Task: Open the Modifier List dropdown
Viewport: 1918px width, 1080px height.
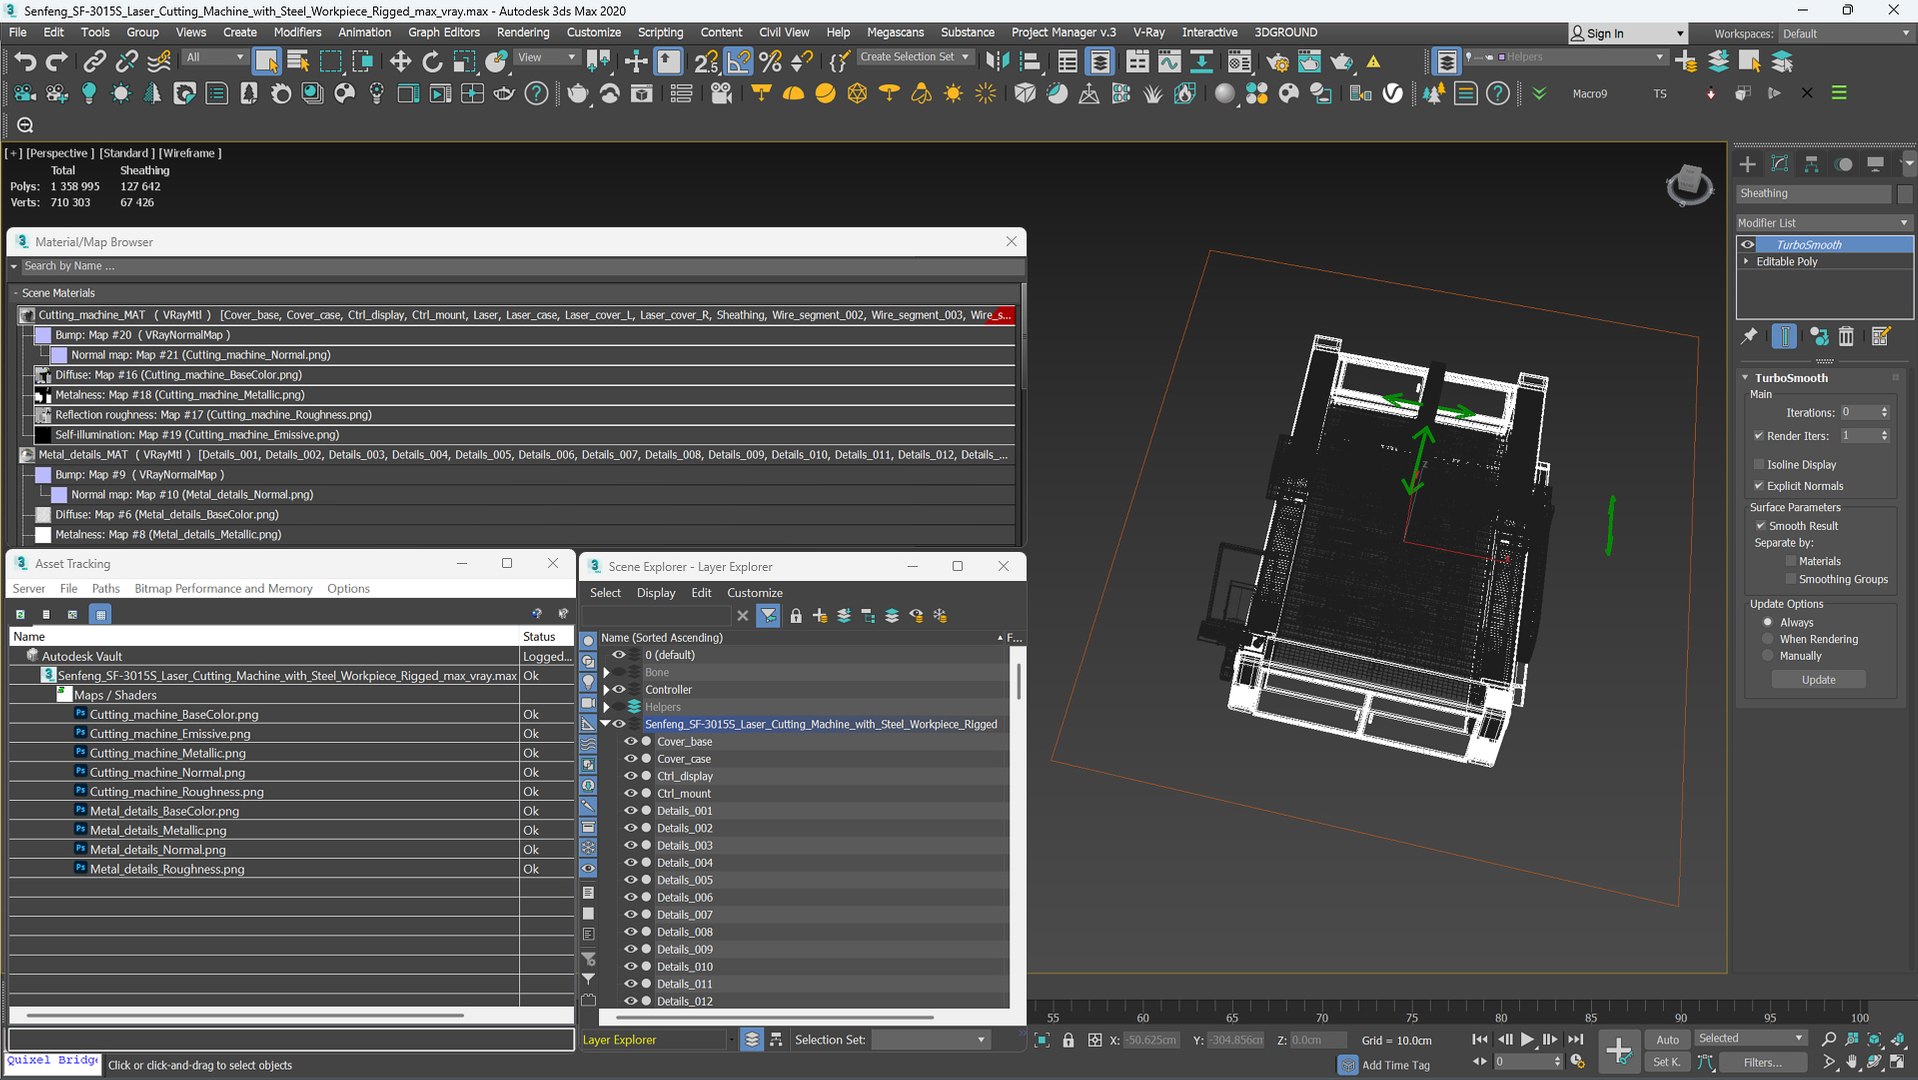Action: click(x=1824, y=223)
